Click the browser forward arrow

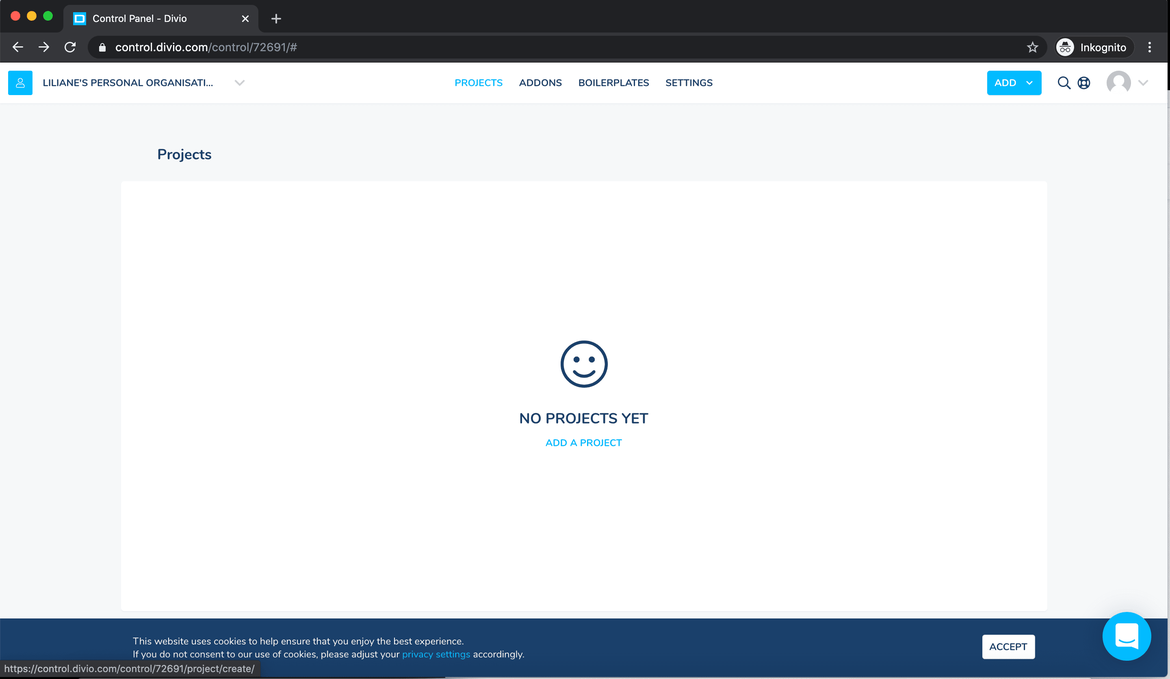coord(44,47)
